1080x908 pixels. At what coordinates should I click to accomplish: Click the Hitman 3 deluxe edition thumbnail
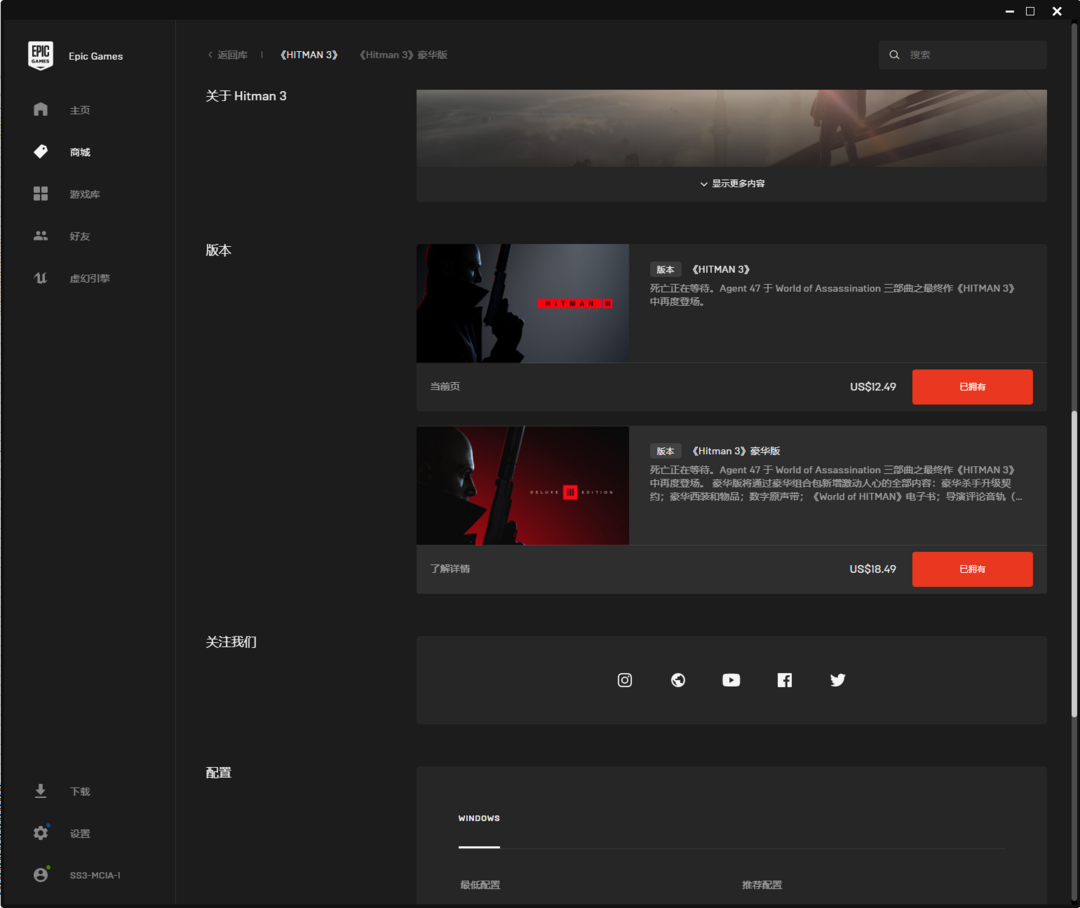click(522, 485)
